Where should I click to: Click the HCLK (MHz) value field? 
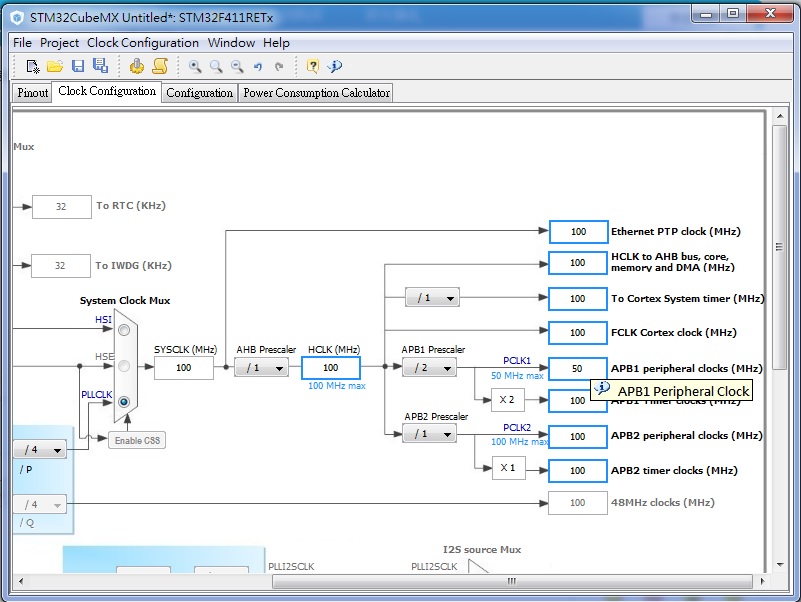tap(331, 367)
